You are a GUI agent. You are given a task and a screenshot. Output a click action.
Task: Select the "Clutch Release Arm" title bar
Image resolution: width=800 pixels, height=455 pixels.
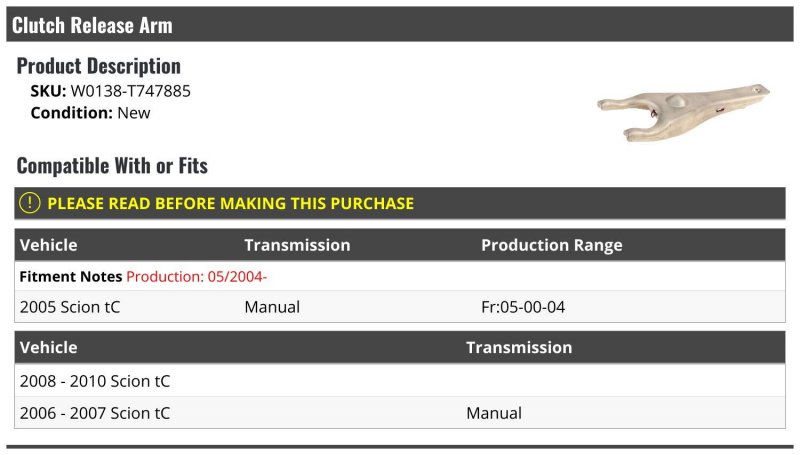tap(92, 25)
